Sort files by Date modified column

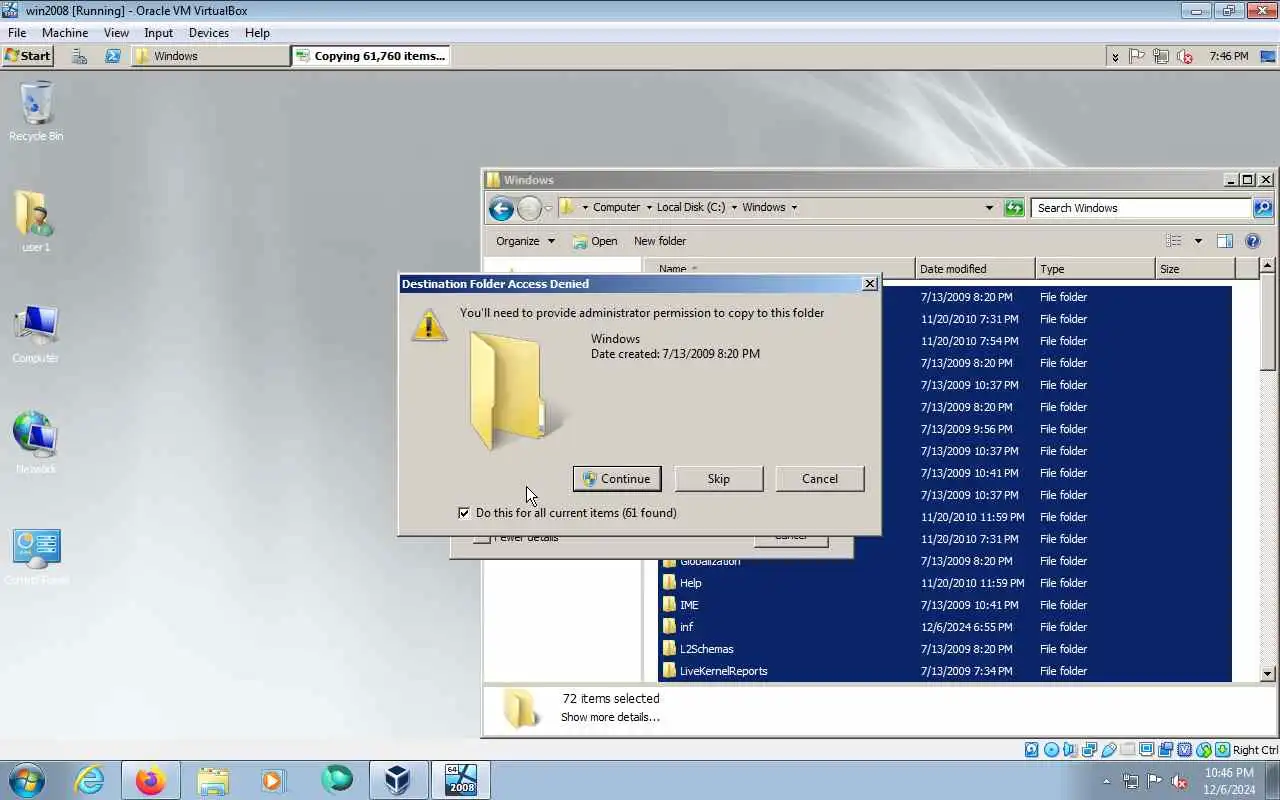(x=975, y=269)
